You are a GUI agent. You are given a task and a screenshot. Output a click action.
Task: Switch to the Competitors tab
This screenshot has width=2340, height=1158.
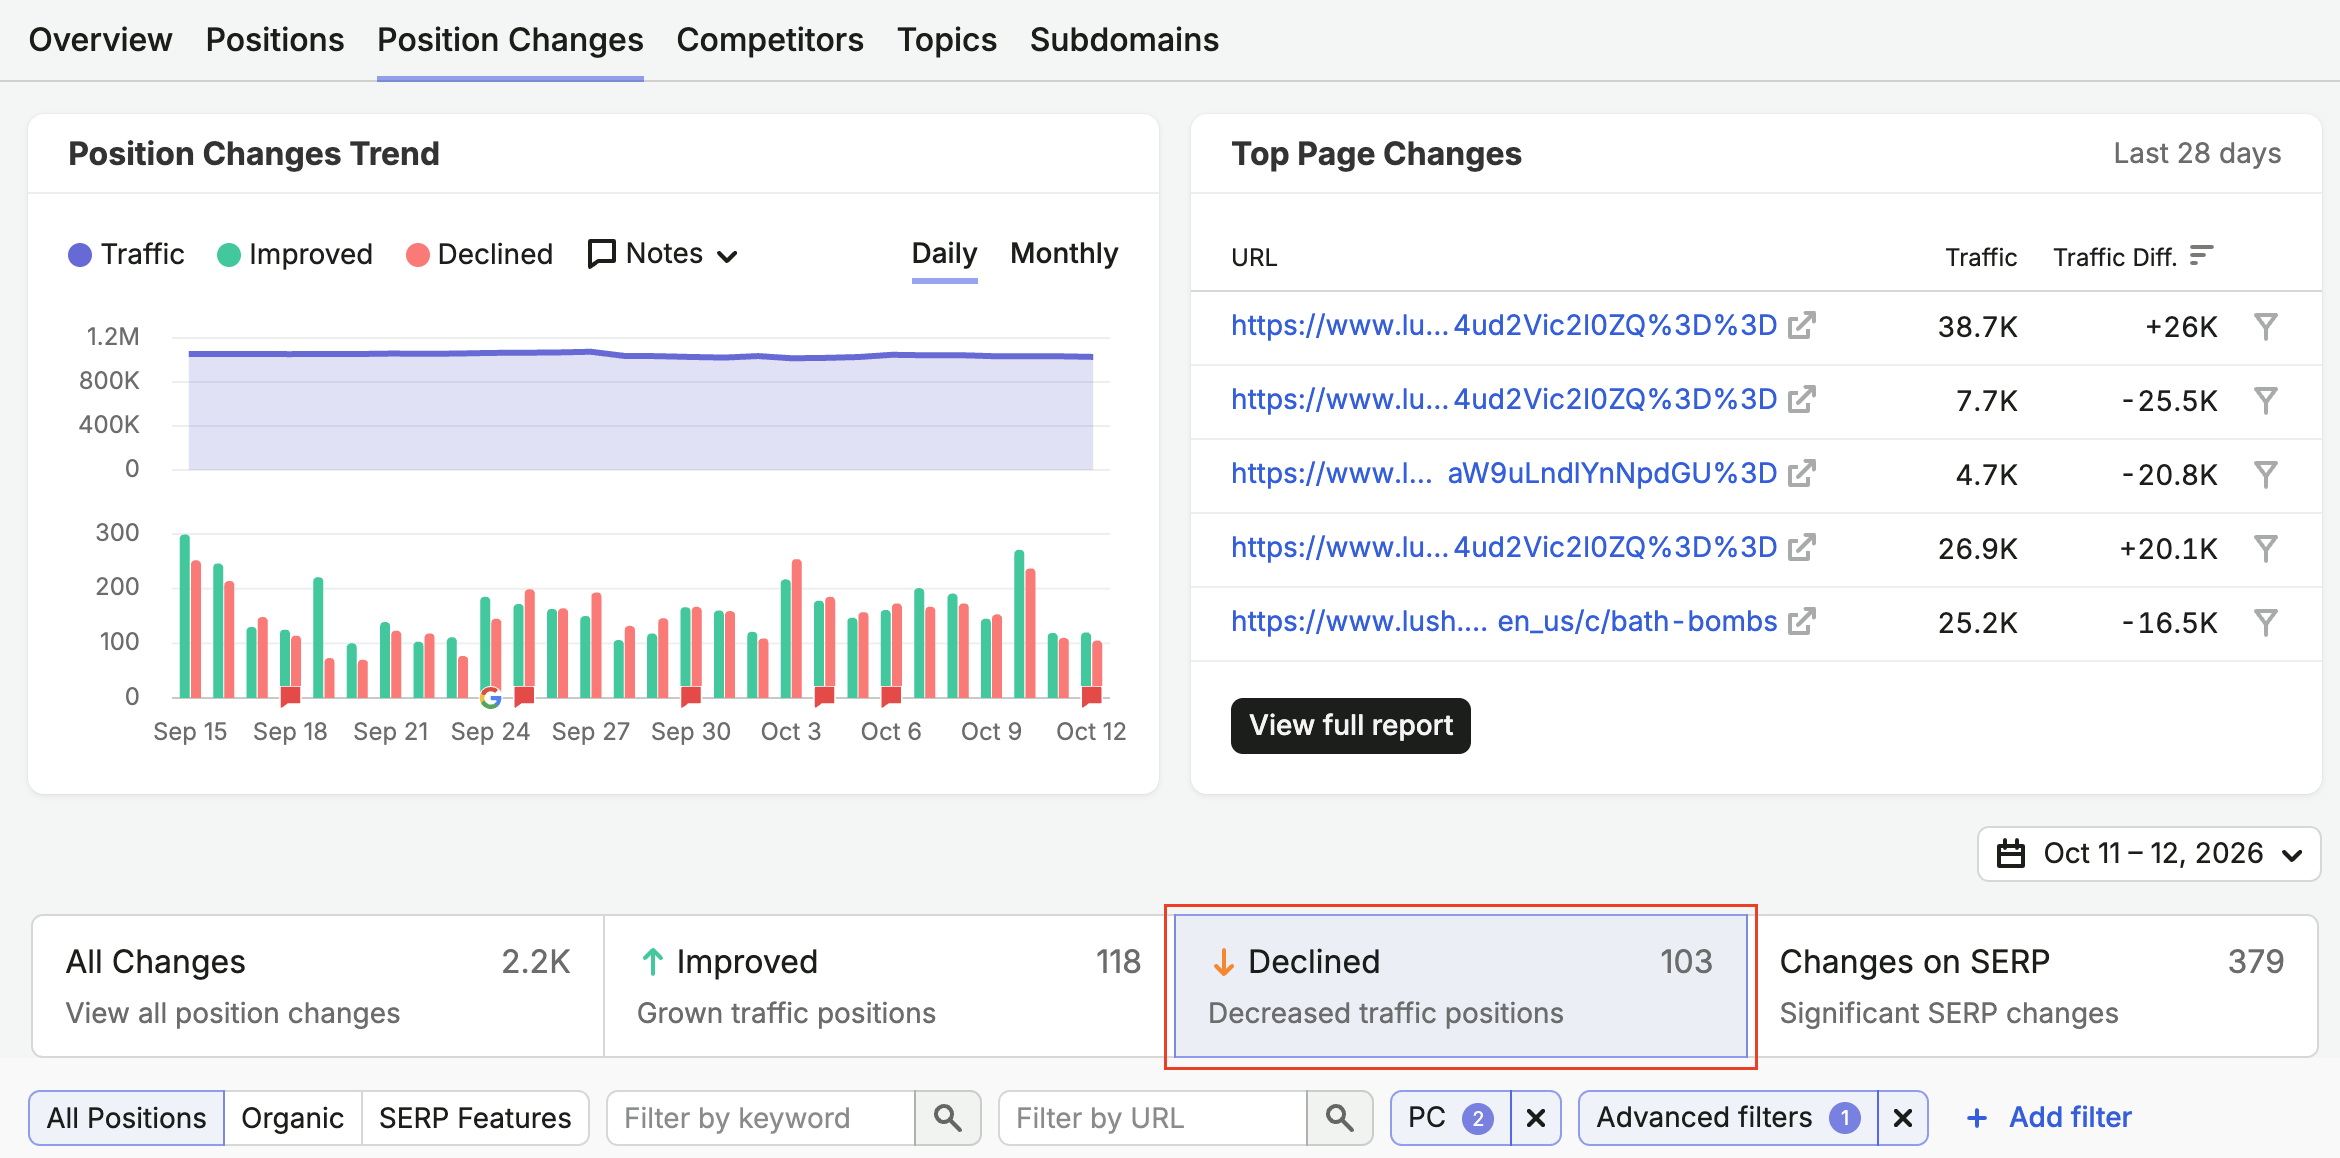coord(770,40)
